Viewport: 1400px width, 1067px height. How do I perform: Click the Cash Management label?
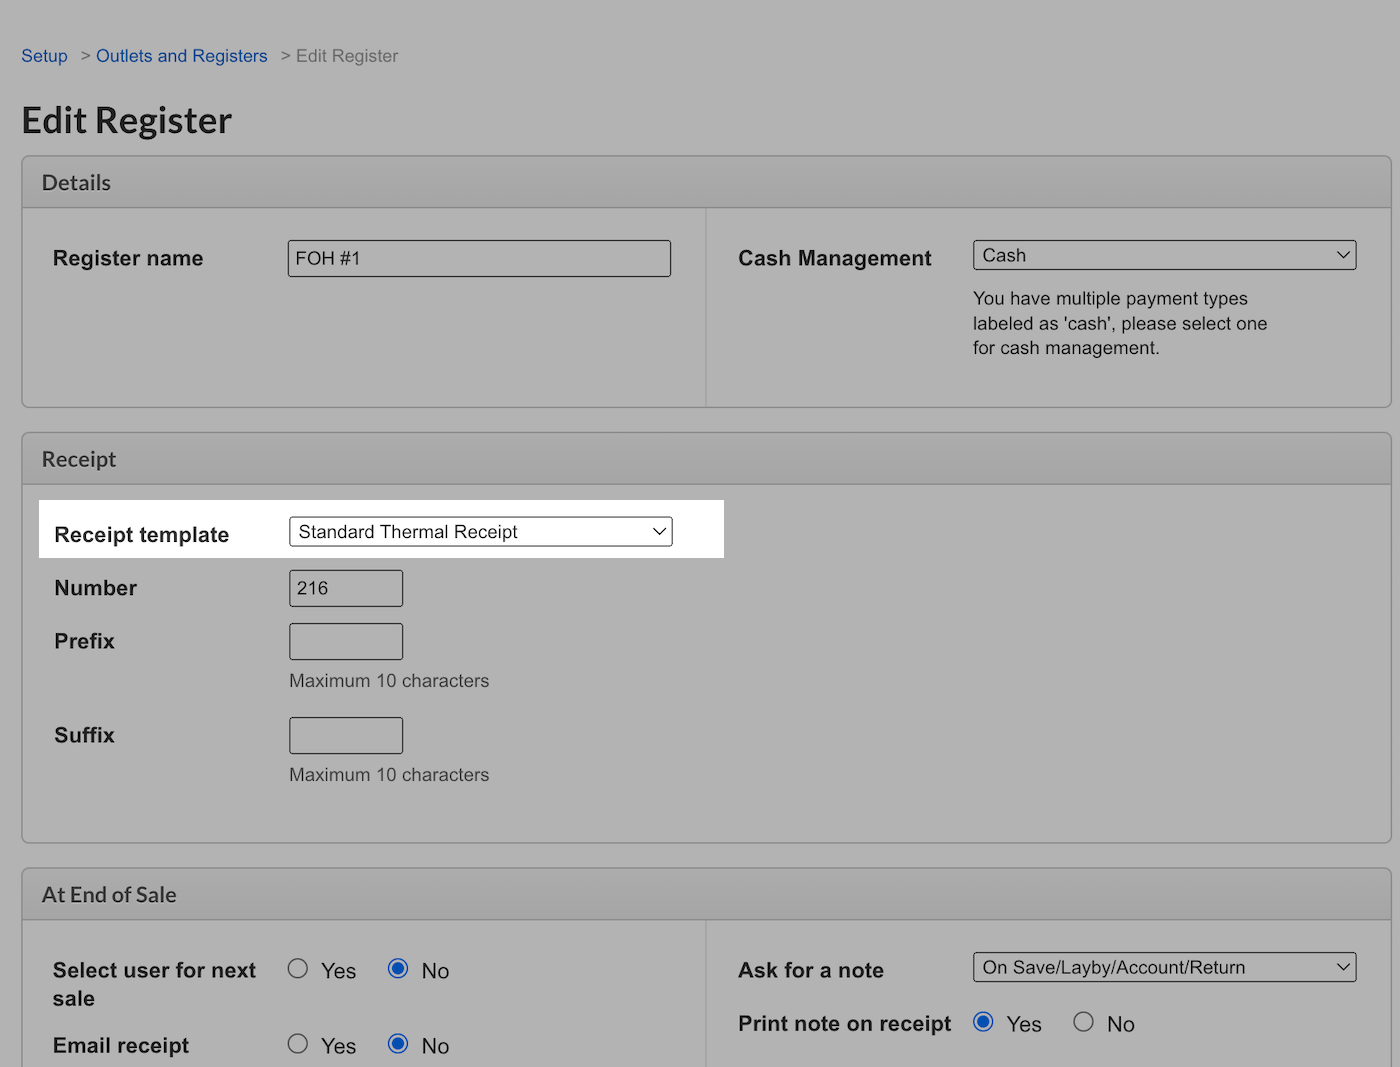click(x=835, y=258)
